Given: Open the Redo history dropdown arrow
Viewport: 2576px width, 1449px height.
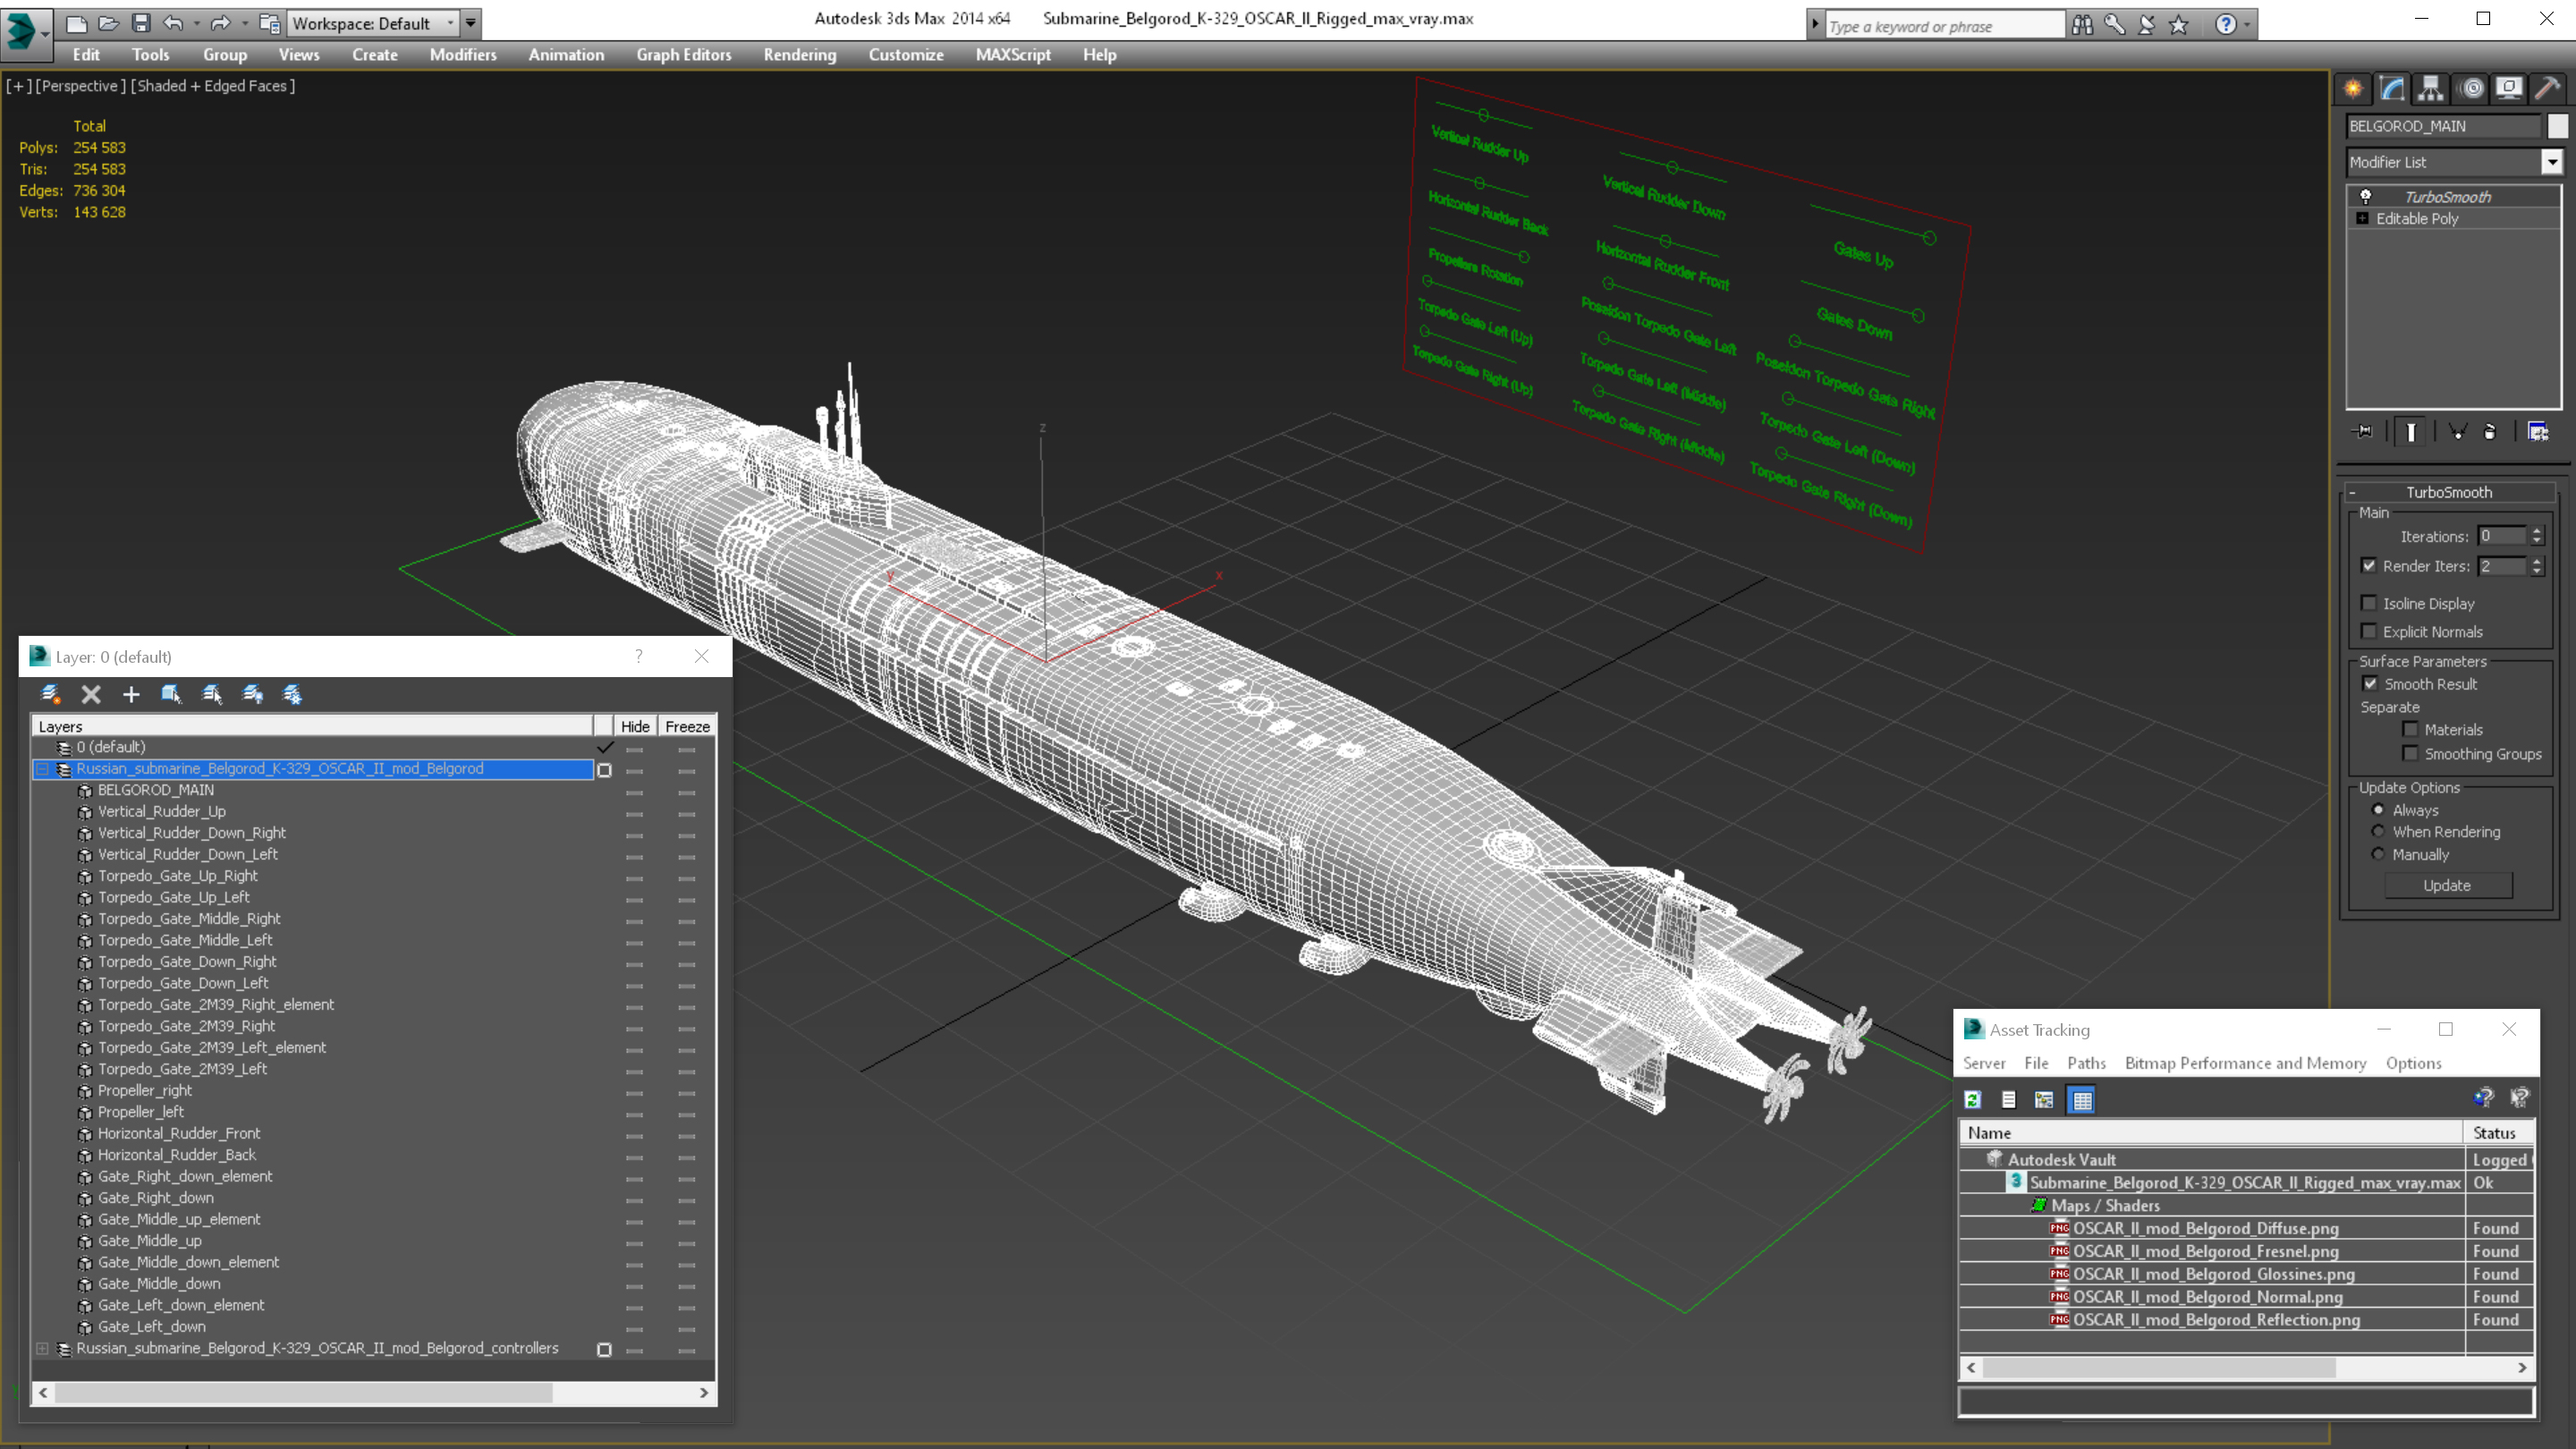Looking at the screenshot, I should point(244,23).
